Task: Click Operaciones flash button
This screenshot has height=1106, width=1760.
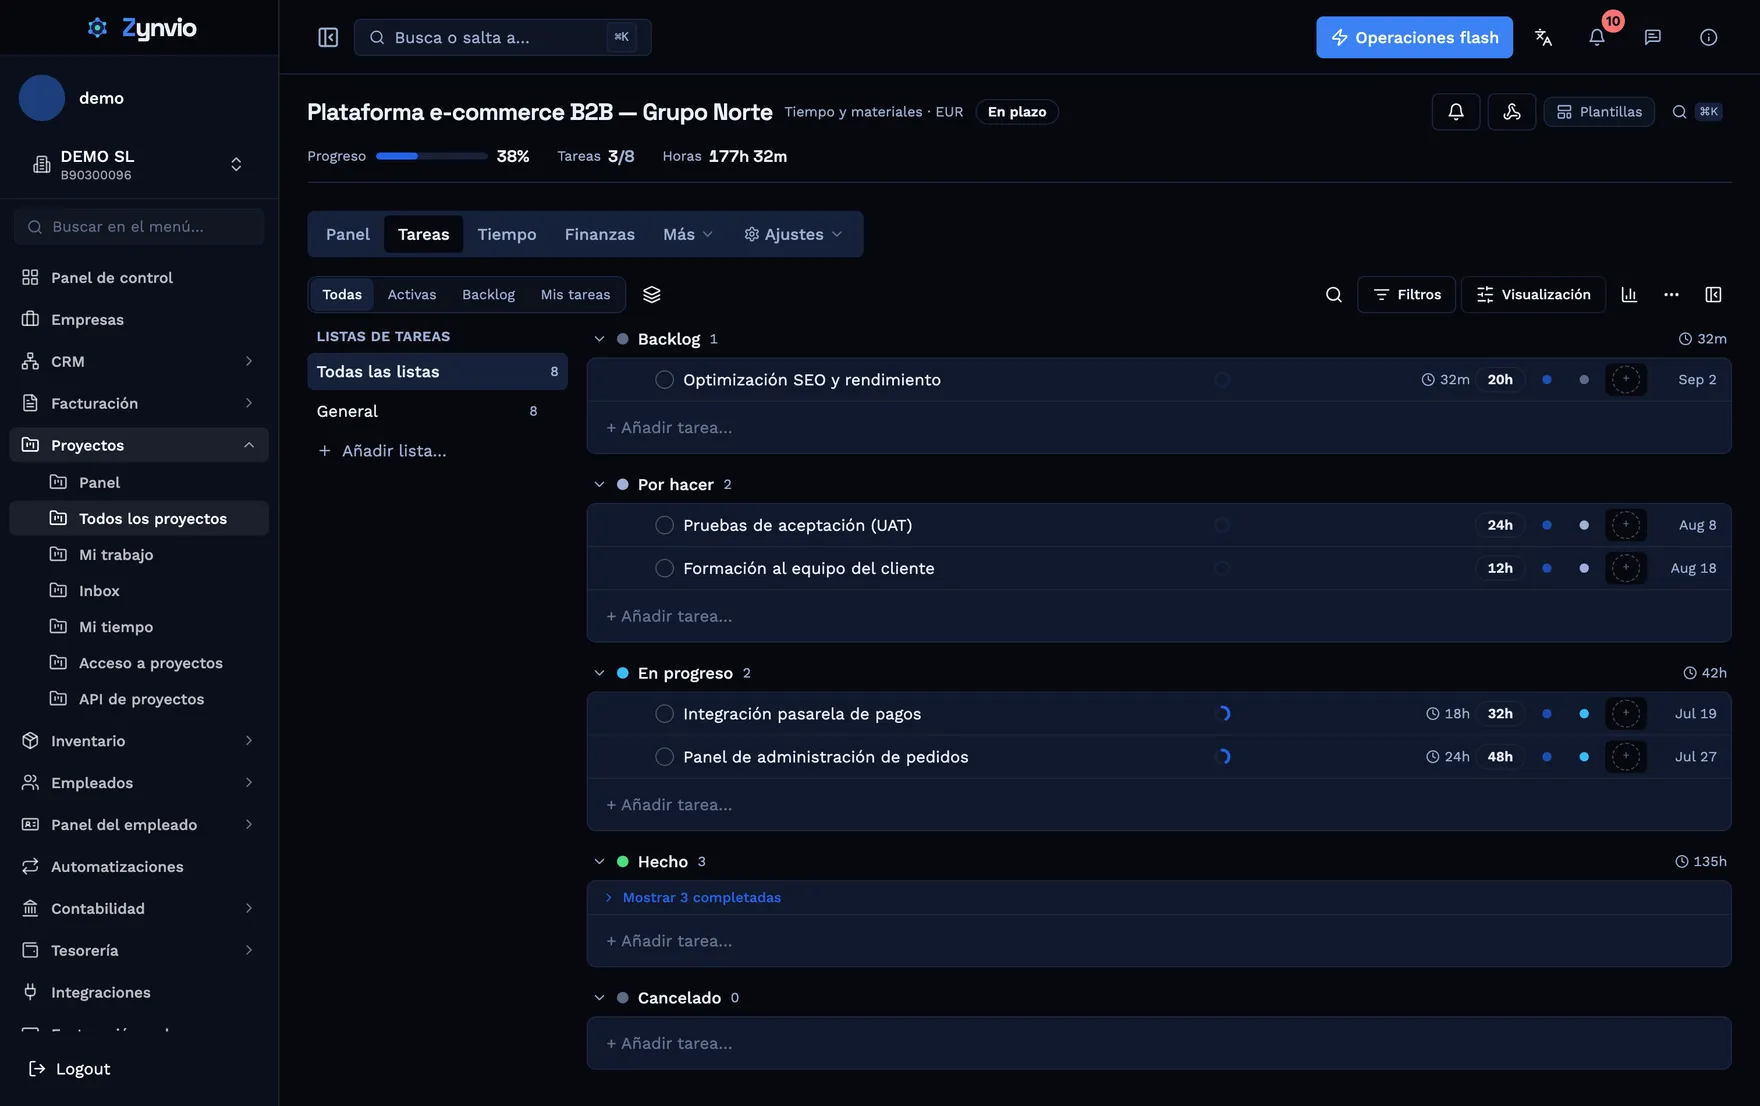Action: point(1414,37)
